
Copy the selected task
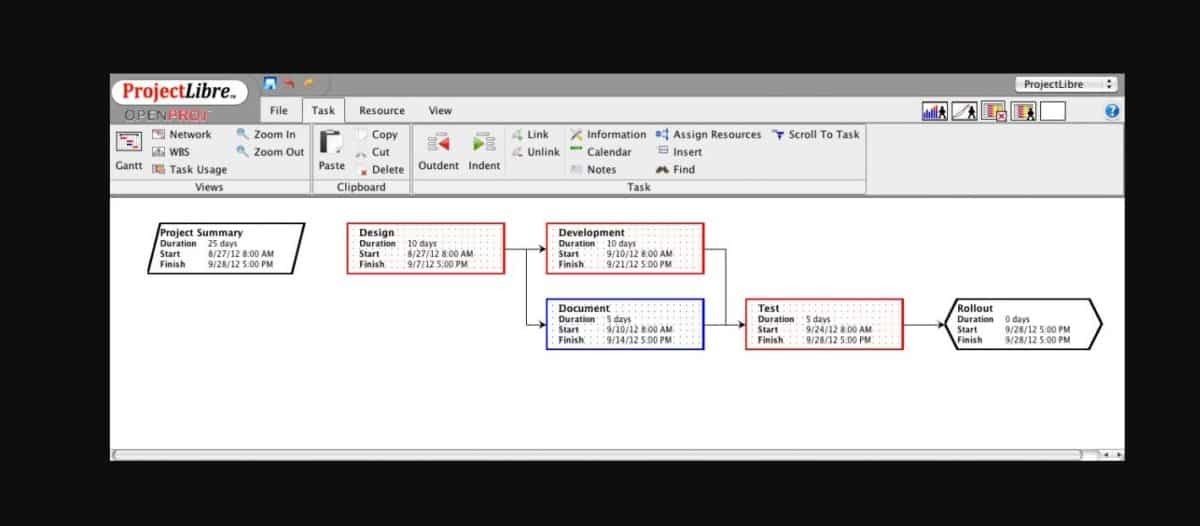(377, 134)
